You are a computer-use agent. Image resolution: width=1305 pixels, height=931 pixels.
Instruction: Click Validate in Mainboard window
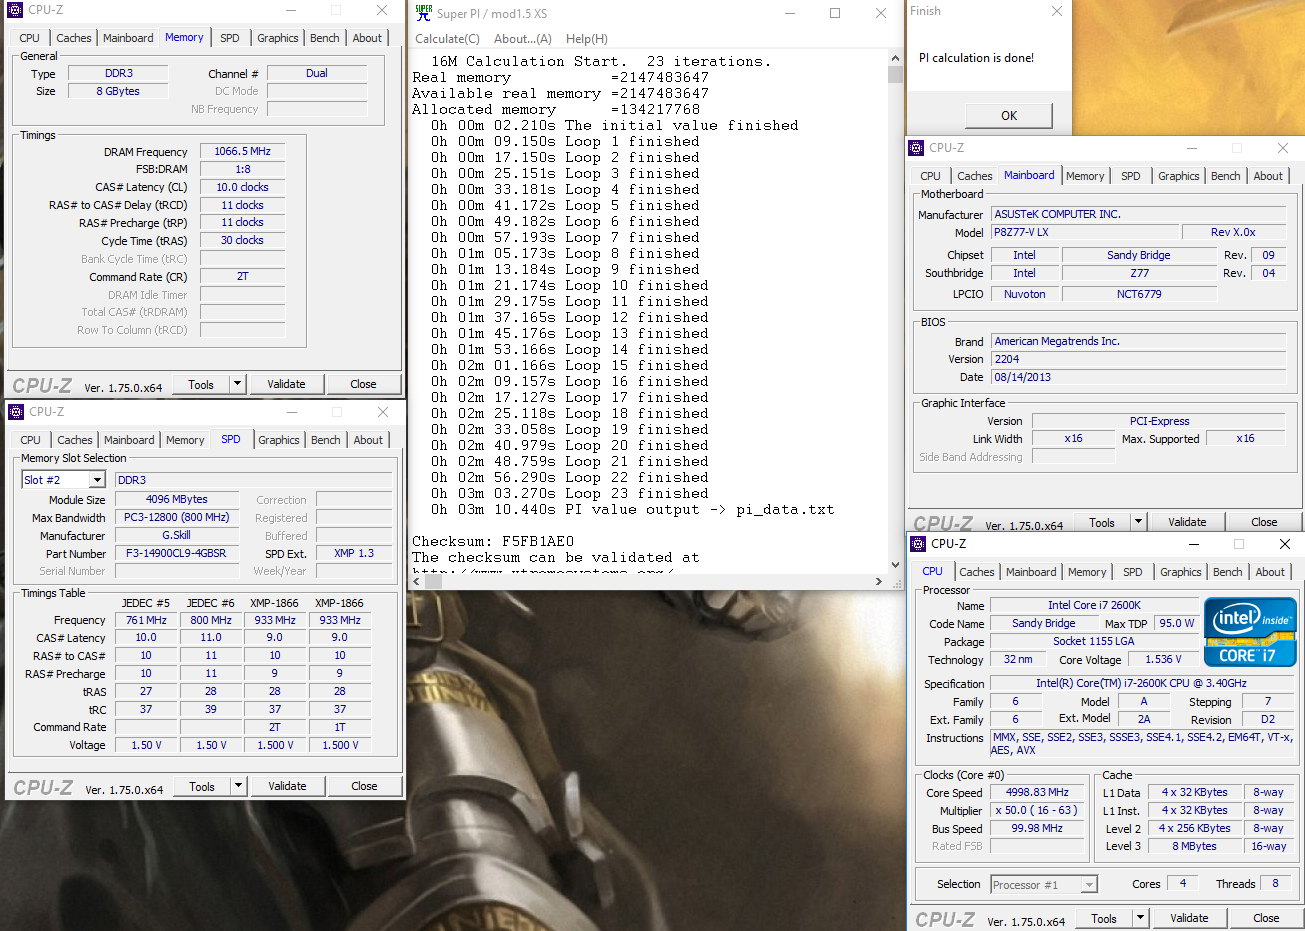(x=1187, y=522)
